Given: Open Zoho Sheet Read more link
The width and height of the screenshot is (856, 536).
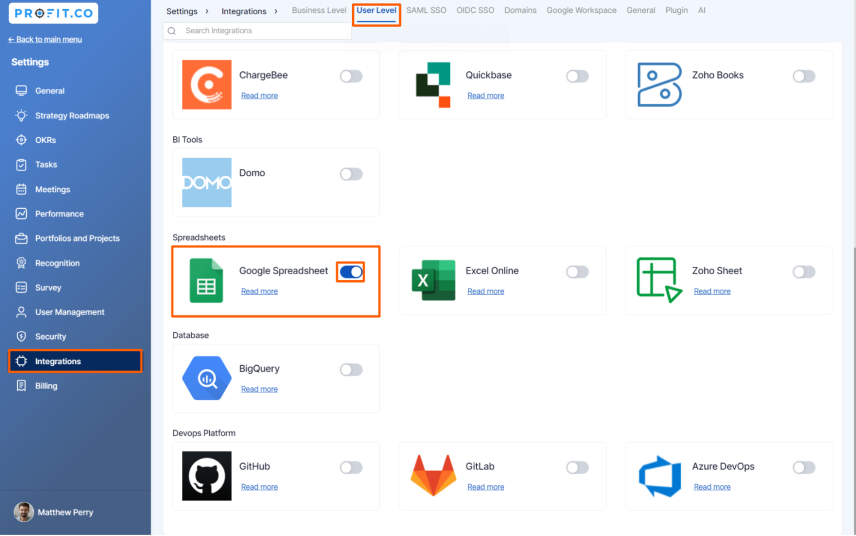Looking at the screenshot, I should (x=712, y=291).
